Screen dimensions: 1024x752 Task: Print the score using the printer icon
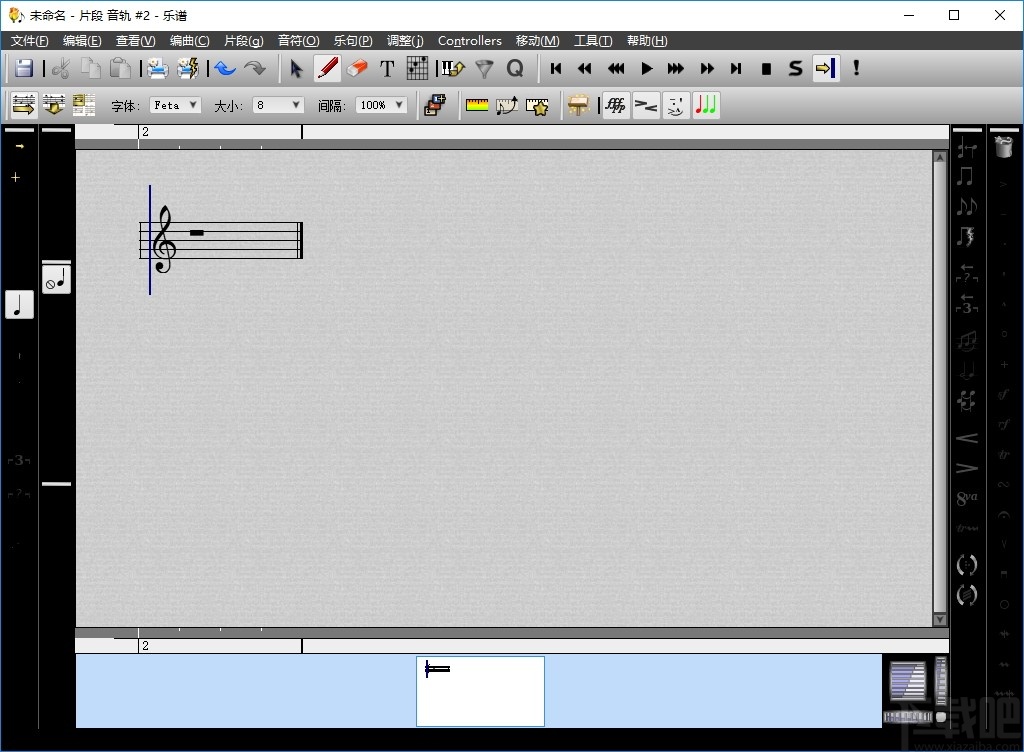click(x=157, y=68)
